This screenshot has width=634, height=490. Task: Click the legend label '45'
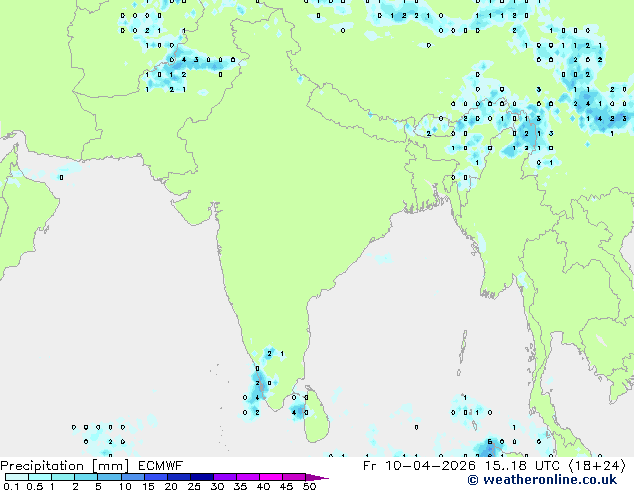[286, 486]
